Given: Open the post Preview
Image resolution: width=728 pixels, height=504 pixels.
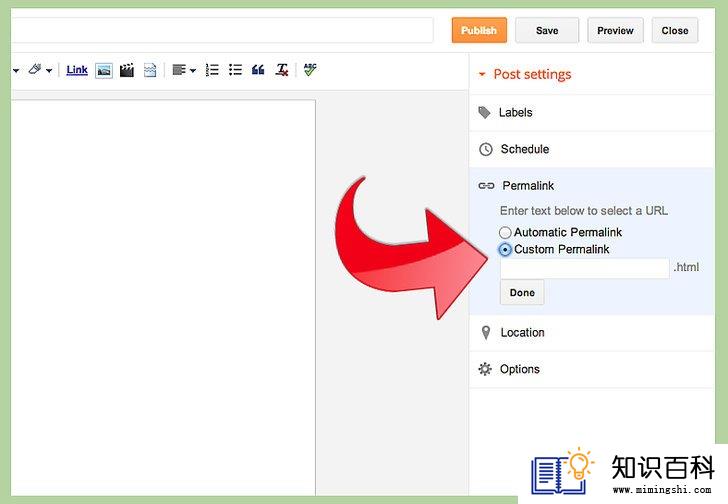Looking at the screenshot, I should tap(615, 31).
